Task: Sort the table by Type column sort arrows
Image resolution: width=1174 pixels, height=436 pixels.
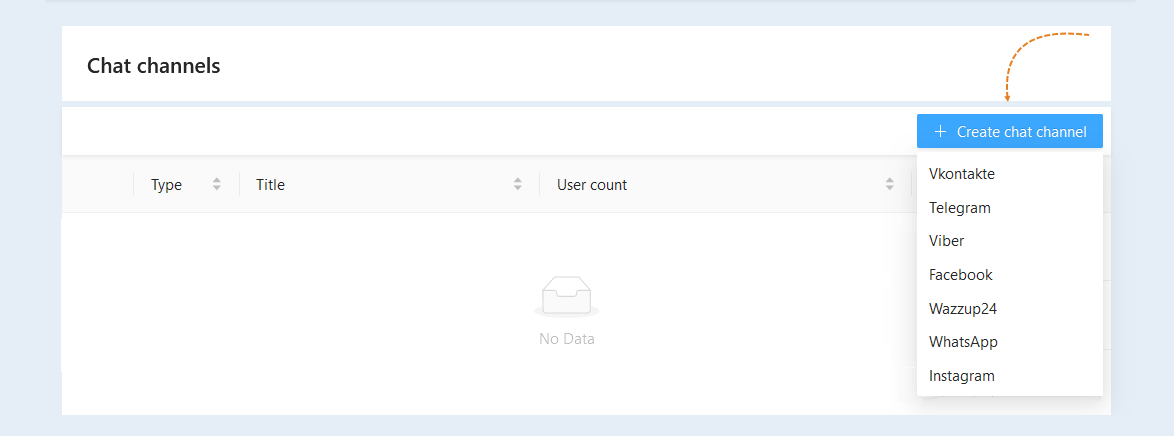Action: click(217, 184)
